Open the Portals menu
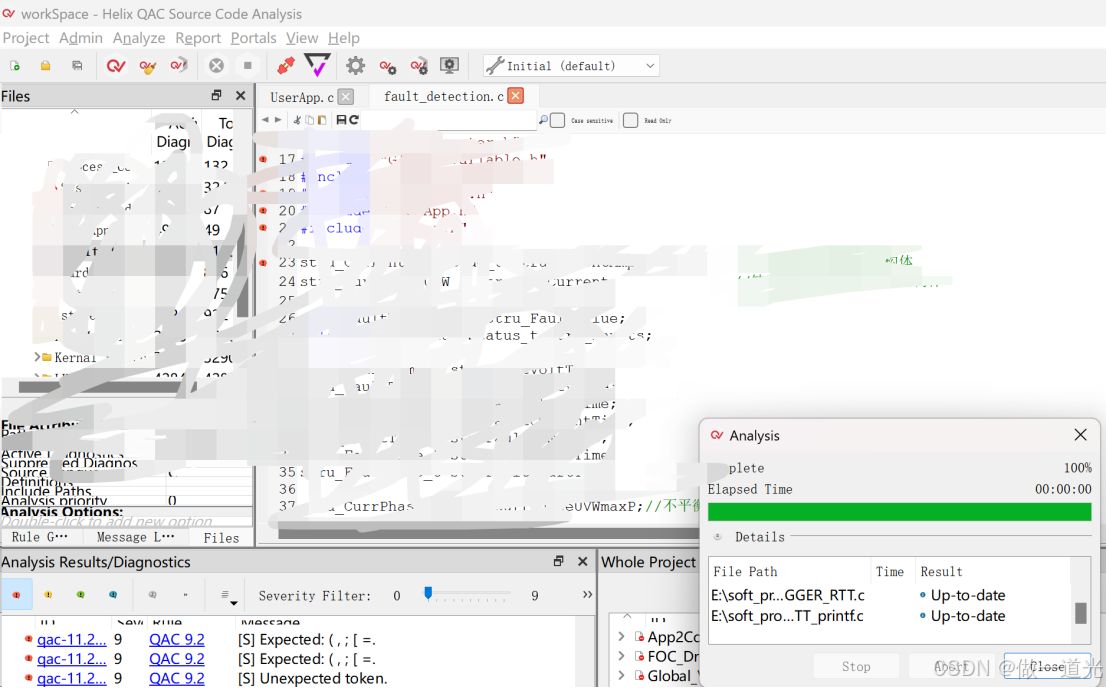This screenshot has width=1107, height=688. 253,38
